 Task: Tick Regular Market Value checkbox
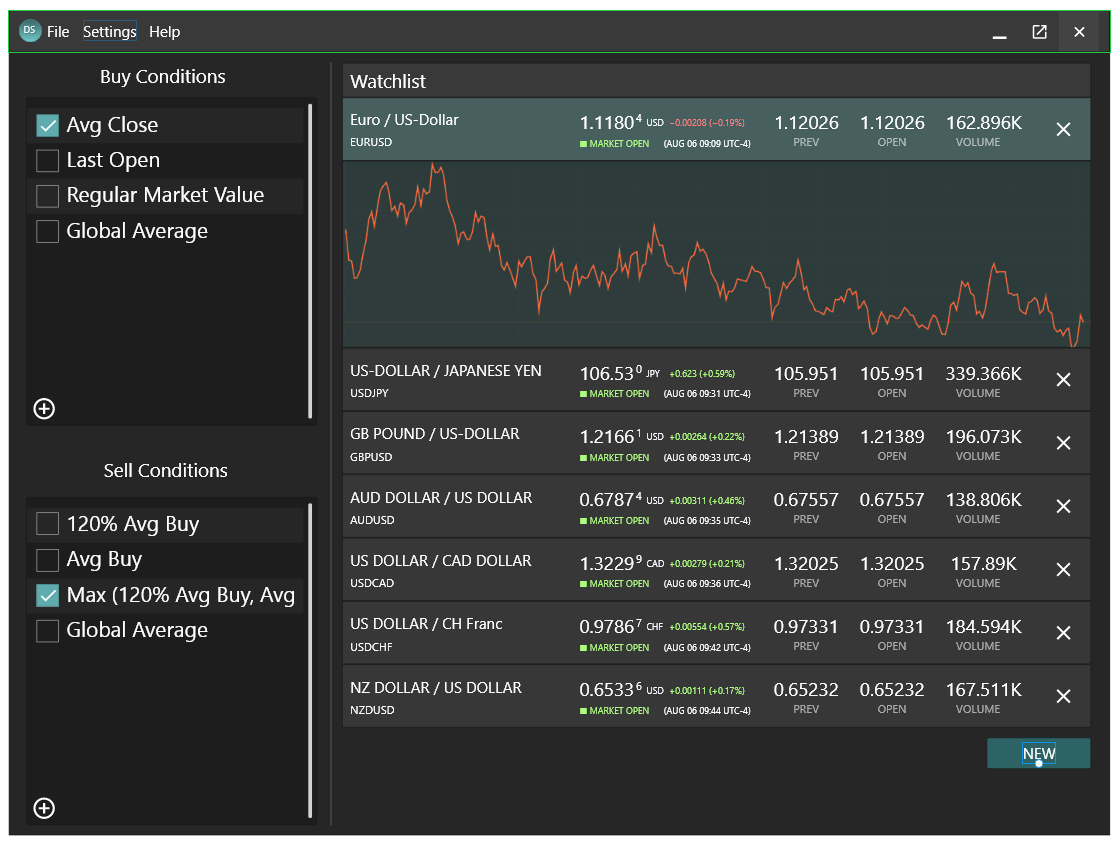click(47, 196)
